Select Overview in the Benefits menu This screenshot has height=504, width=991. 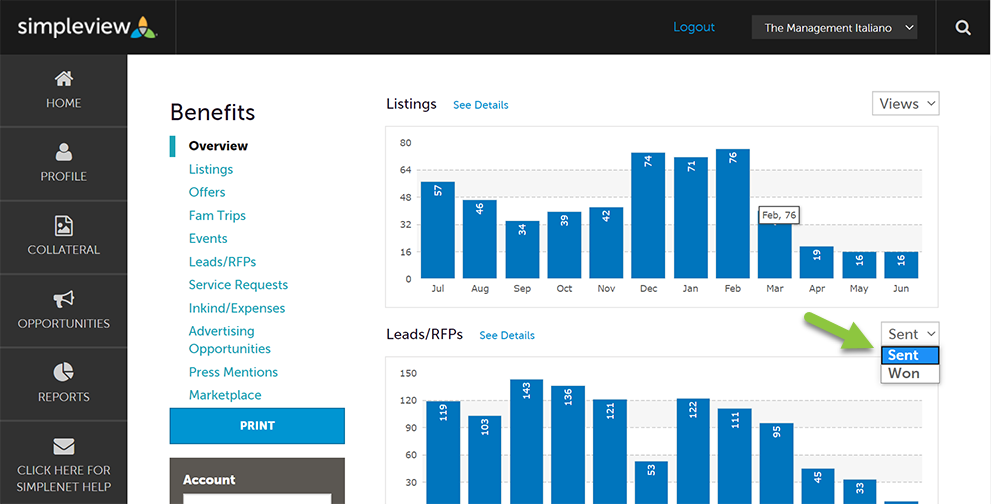coord(219,146)
